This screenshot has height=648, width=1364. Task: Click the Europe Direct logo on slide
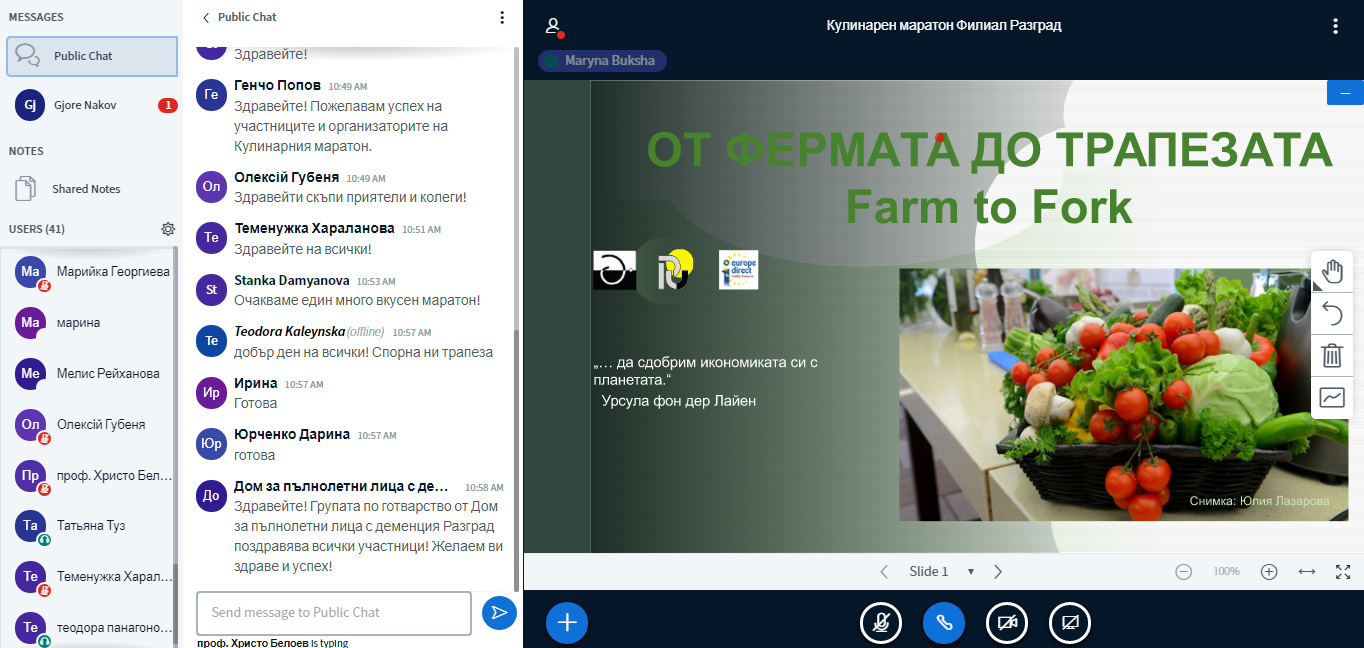pyautogui.click(x=738, y=270)
